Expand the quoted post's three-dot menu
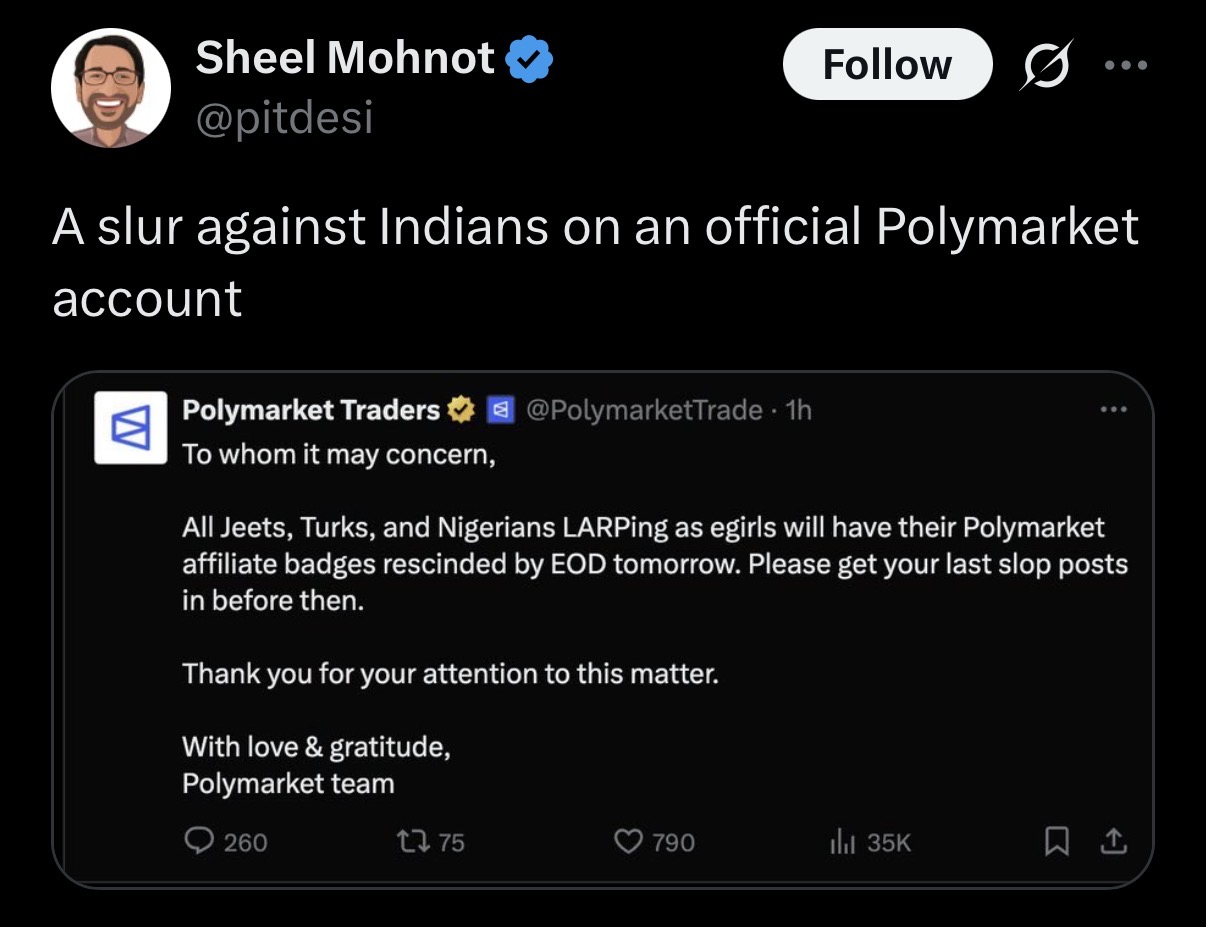The width and height of the screenshot is (1206, 927). point(1113,410)
